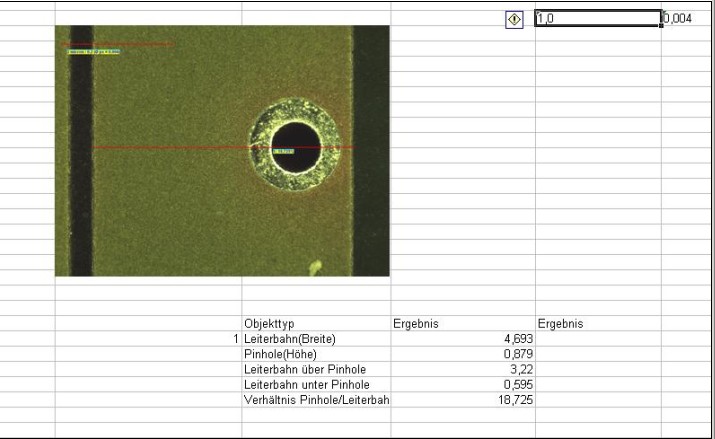
Task: Click the fill handle of the selected cell
Action: (661, 26)
